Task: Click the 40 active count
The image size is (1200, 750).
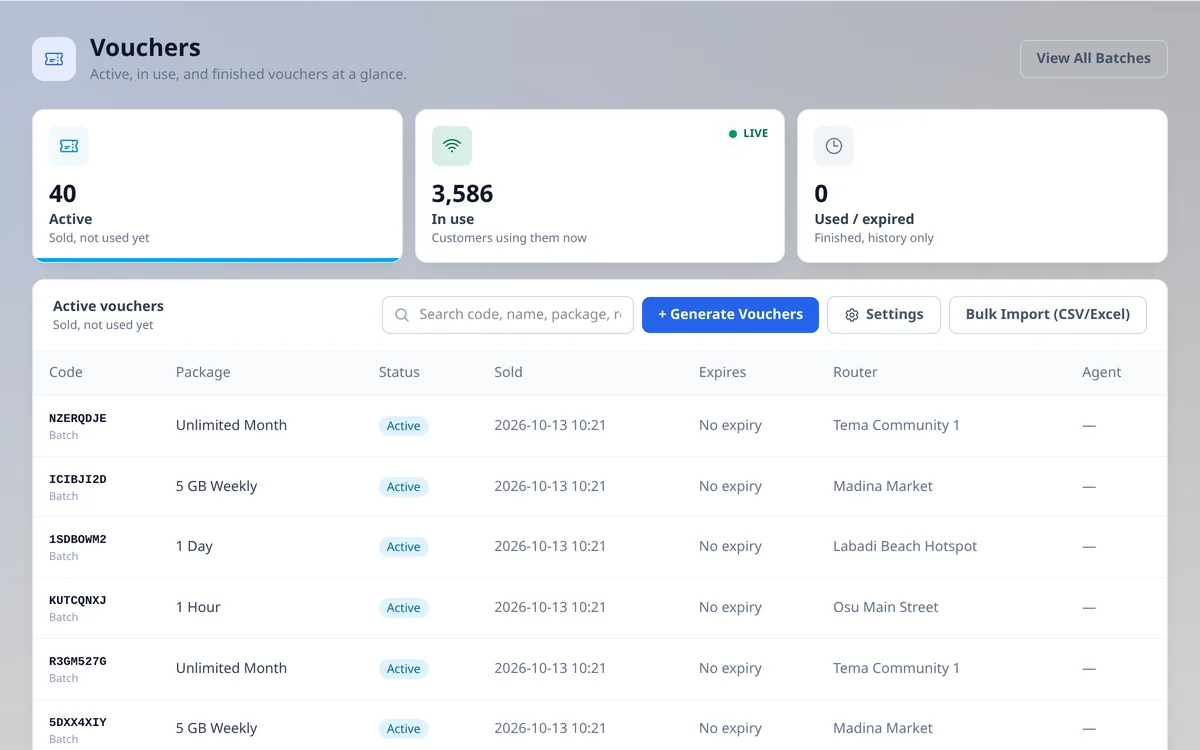Action: tap(63, 194)
